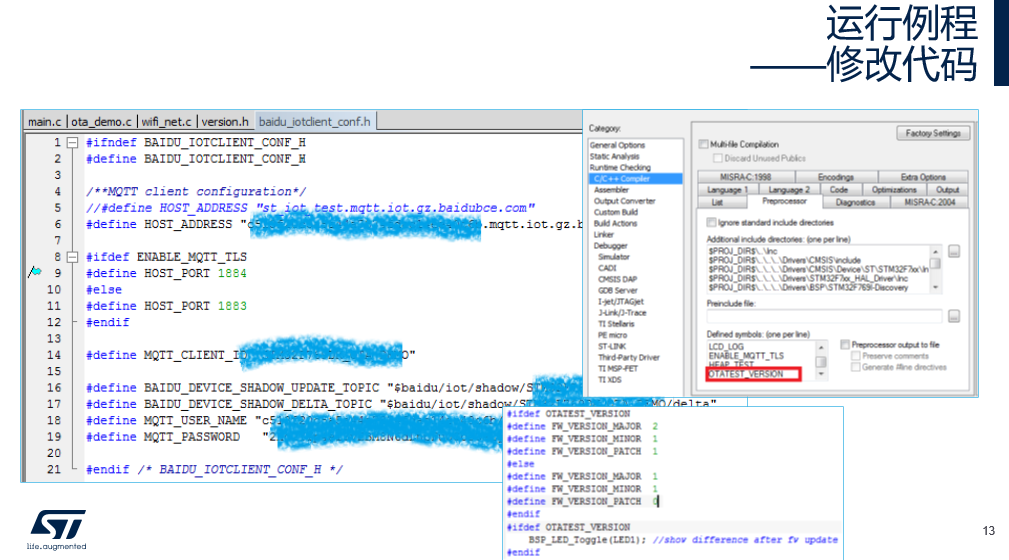Screen dimensions: 1009x560
Task: Select TI Stellaris category
Action: pyautogui.click(x=616, y=324)
